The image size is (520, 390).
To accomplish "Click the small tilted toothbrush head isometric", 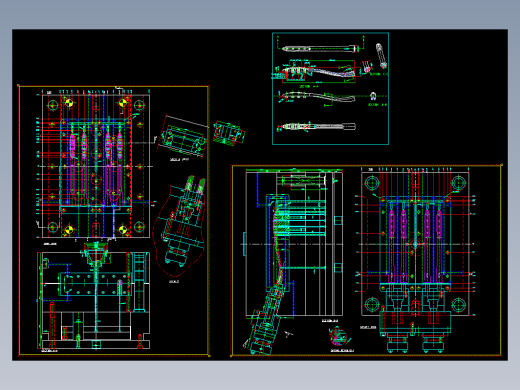I will (x=381, y=56).
